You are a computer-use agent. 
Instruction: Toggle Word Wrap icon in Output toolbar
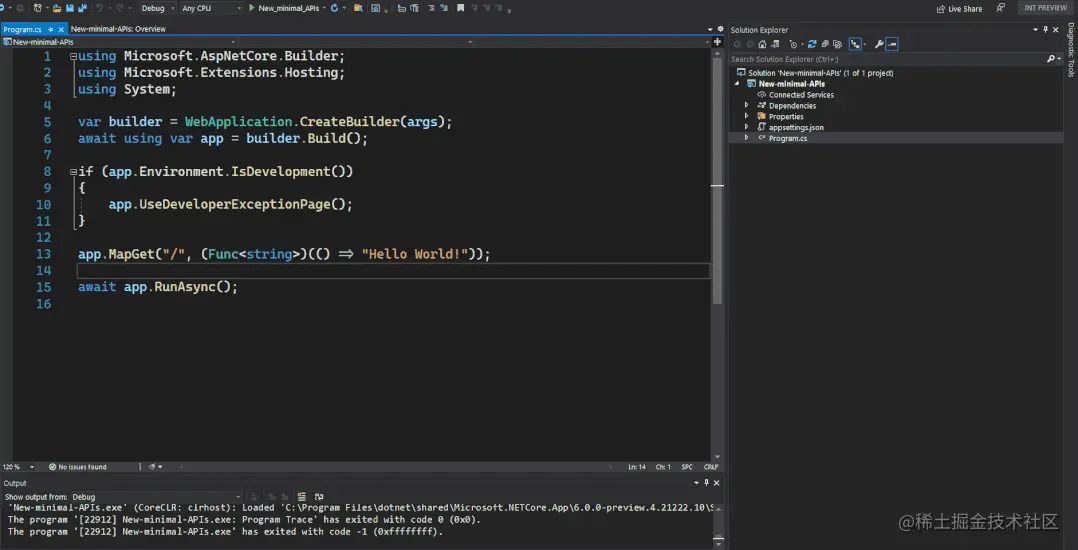pos(318,496)
